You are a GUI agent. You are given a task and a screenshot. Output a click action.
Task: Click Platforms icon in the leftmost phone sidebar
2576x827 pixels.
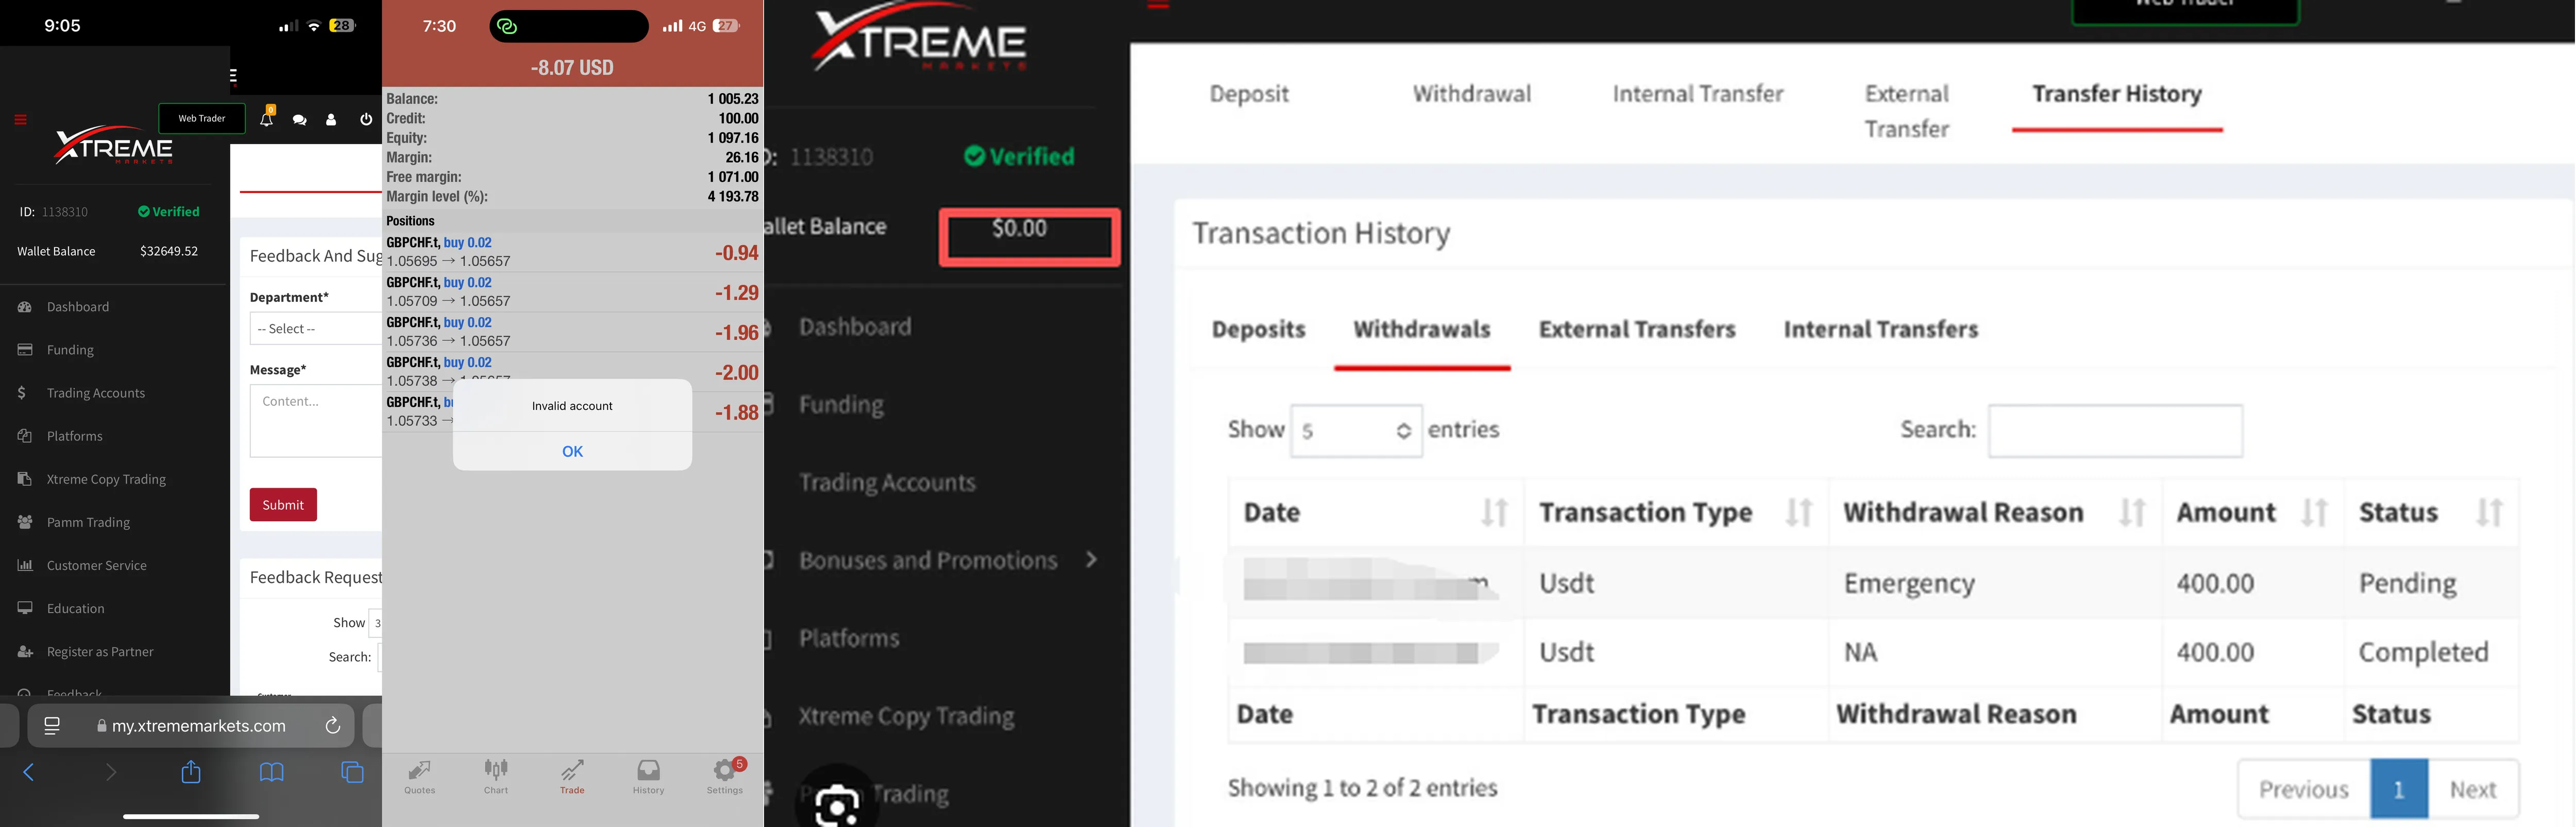tap(25, 436)
